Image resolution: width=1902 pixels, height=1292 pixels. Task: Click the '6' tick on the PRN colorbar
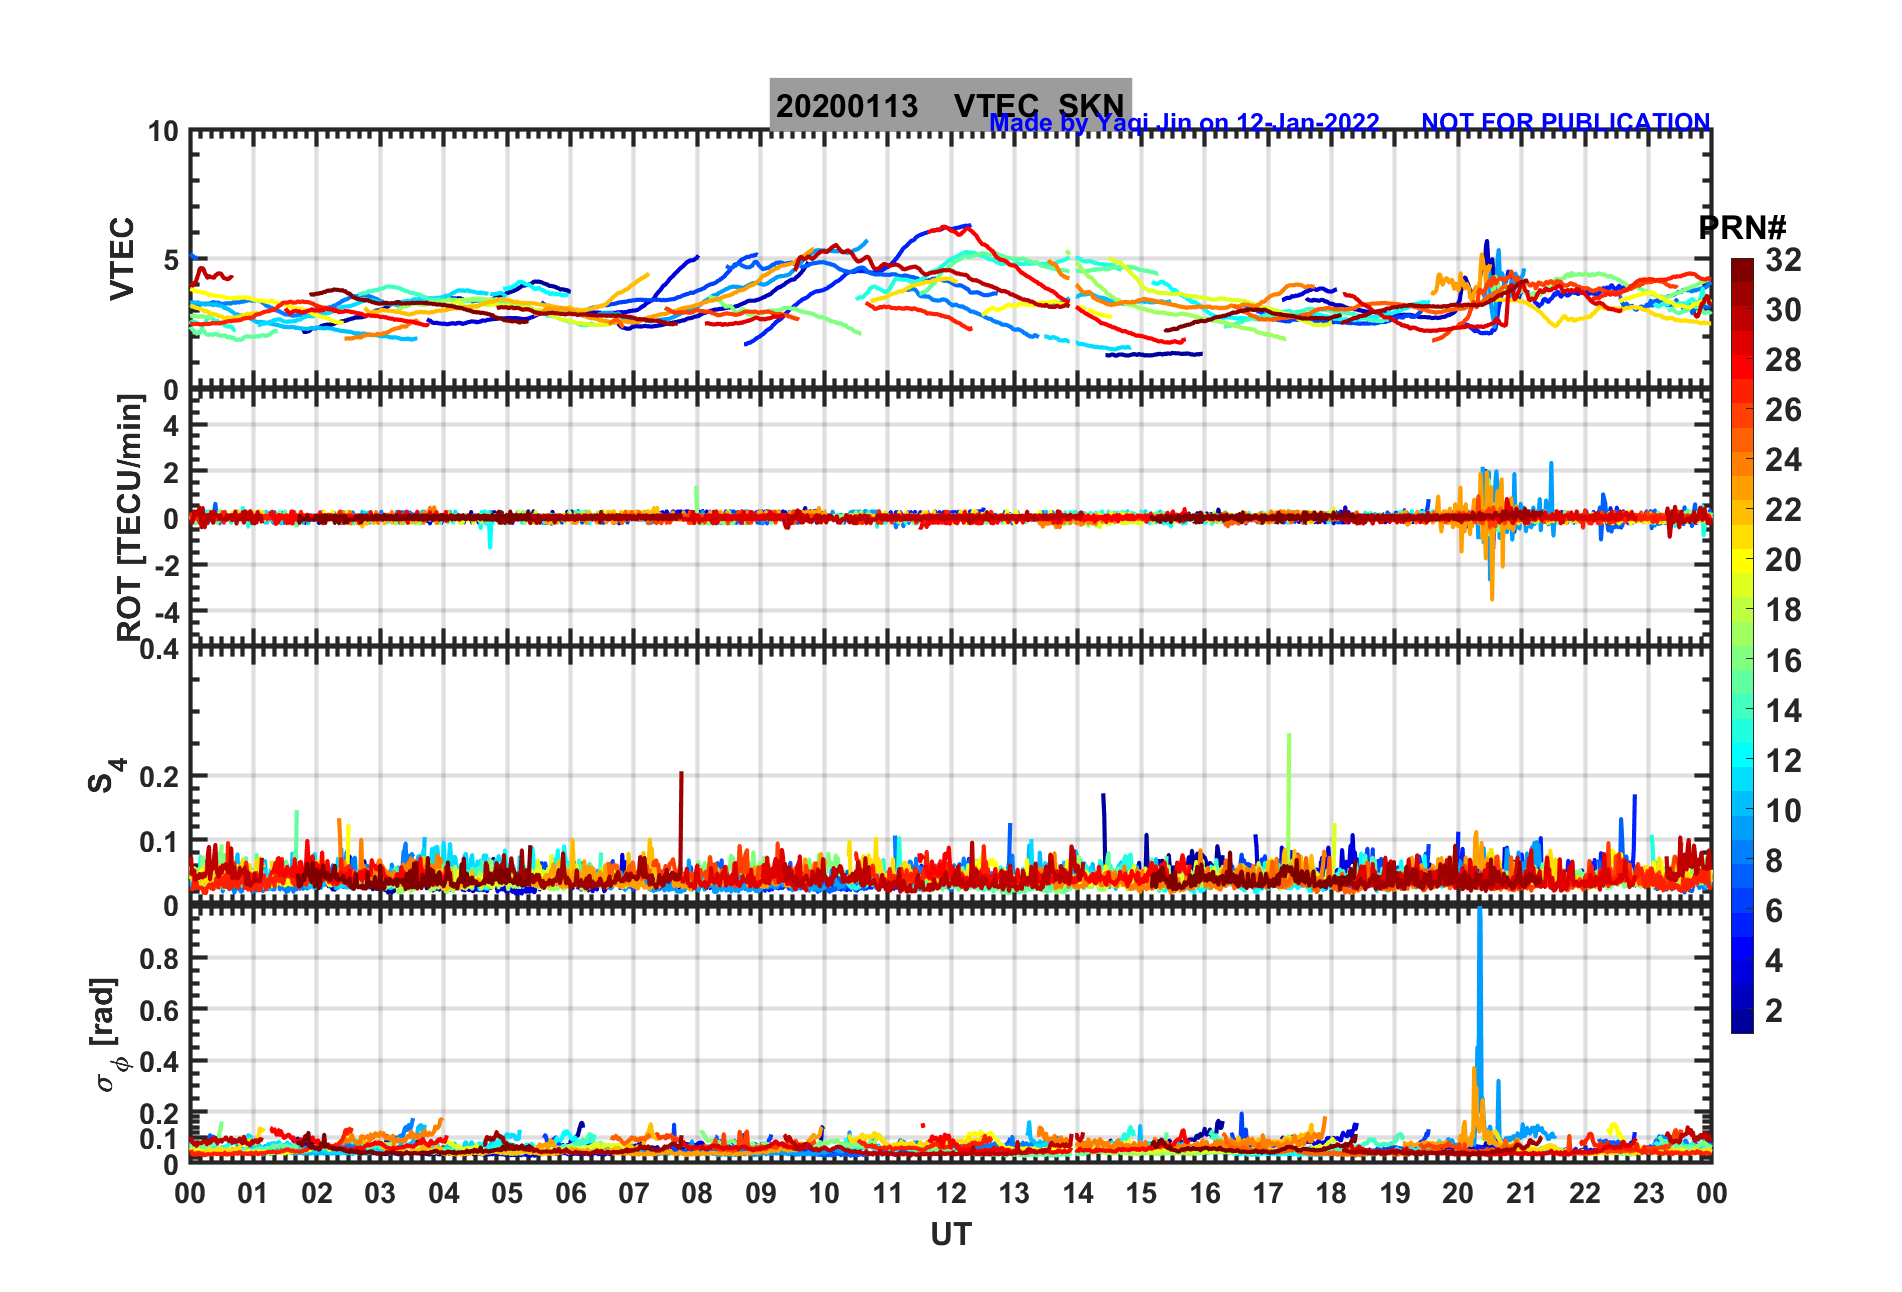[x=1774, y=910]
